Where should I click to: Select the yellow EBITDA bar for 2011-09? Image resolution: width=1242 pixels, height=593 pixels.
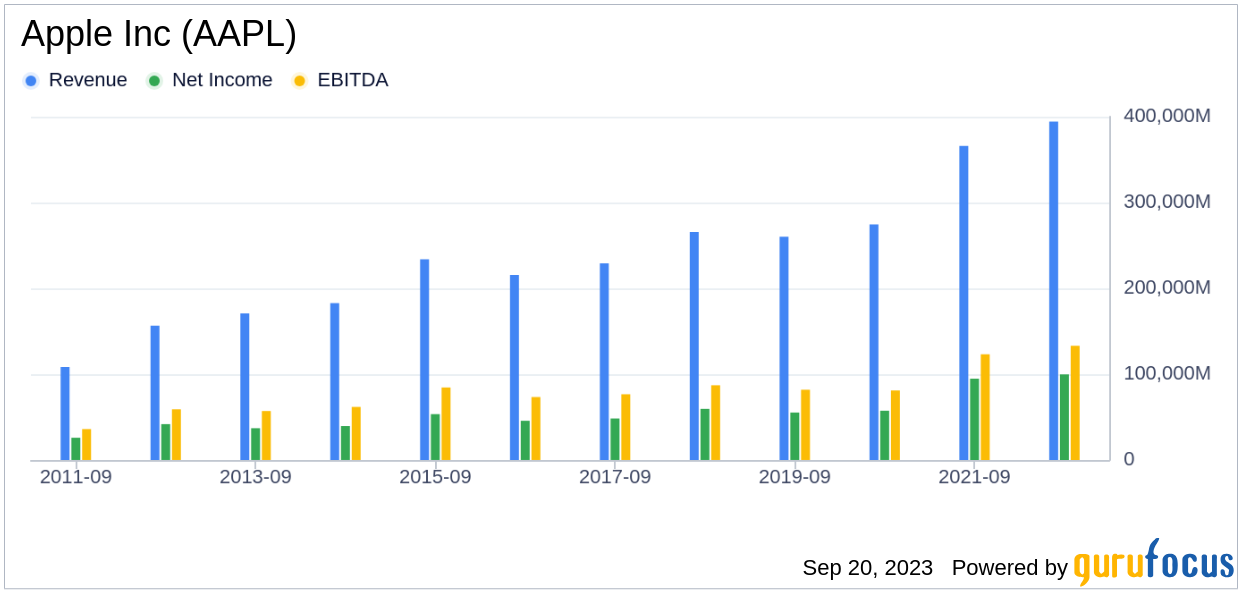point(87,445)
